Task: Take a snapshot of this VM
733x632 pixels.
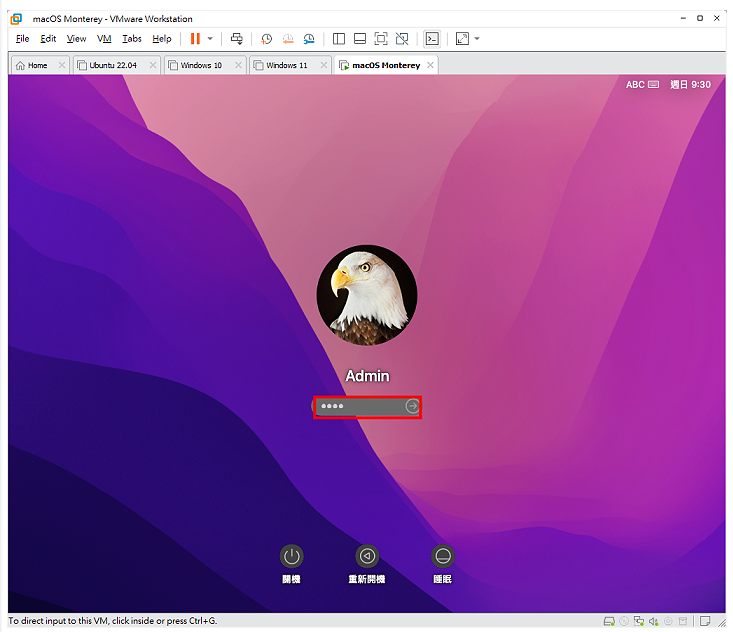Action: click(266, 39)
